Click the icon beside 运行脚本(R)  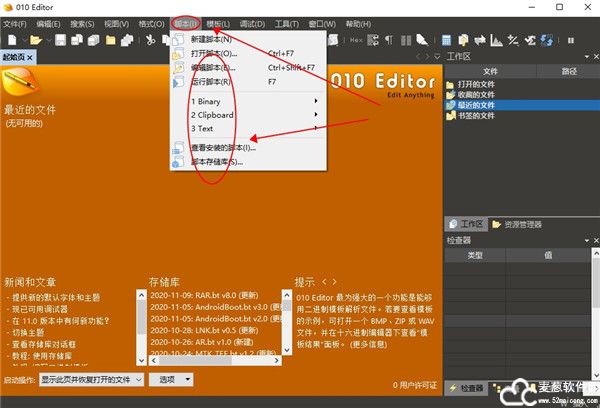(x=178, y=82)
